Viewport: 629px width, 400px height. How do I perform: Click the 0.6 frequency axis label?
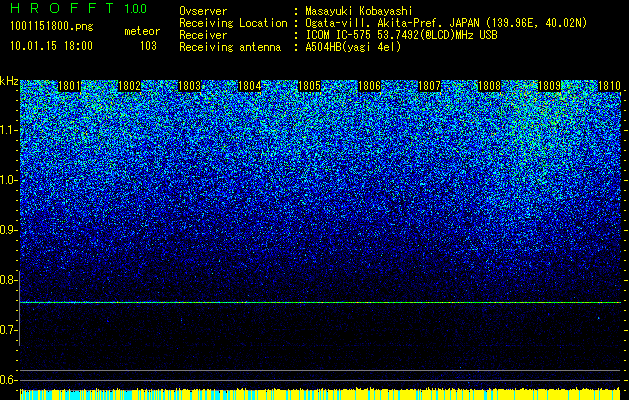(8, 380)
